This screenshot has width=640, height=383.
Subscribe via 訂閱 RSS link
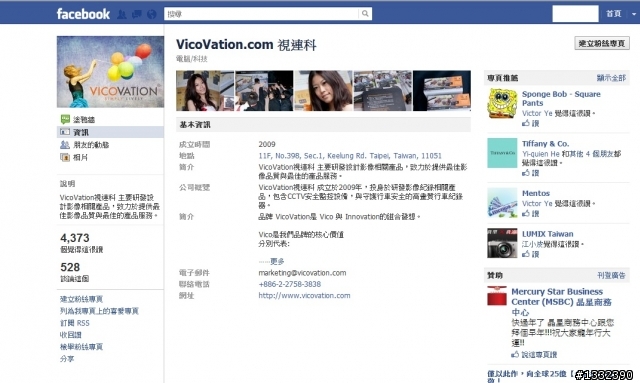tap(74, 323)
